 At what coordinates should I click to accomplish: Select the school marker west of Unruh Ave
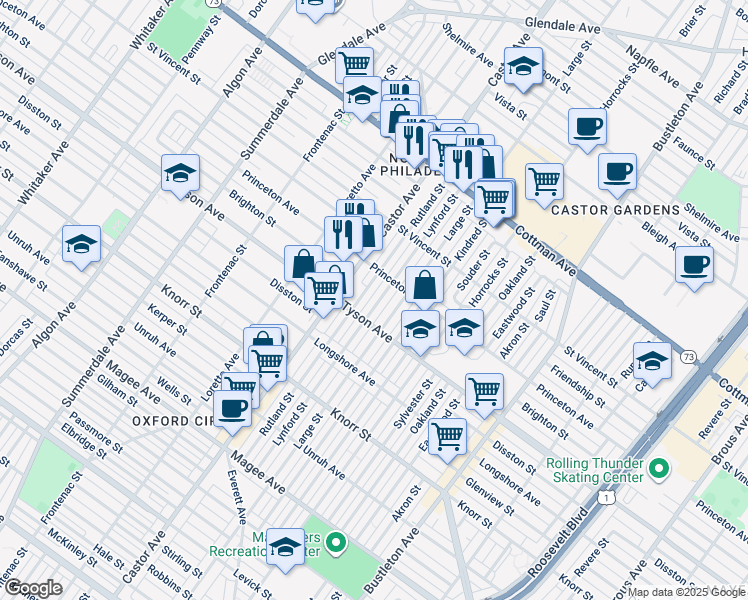tap(82, 246)
